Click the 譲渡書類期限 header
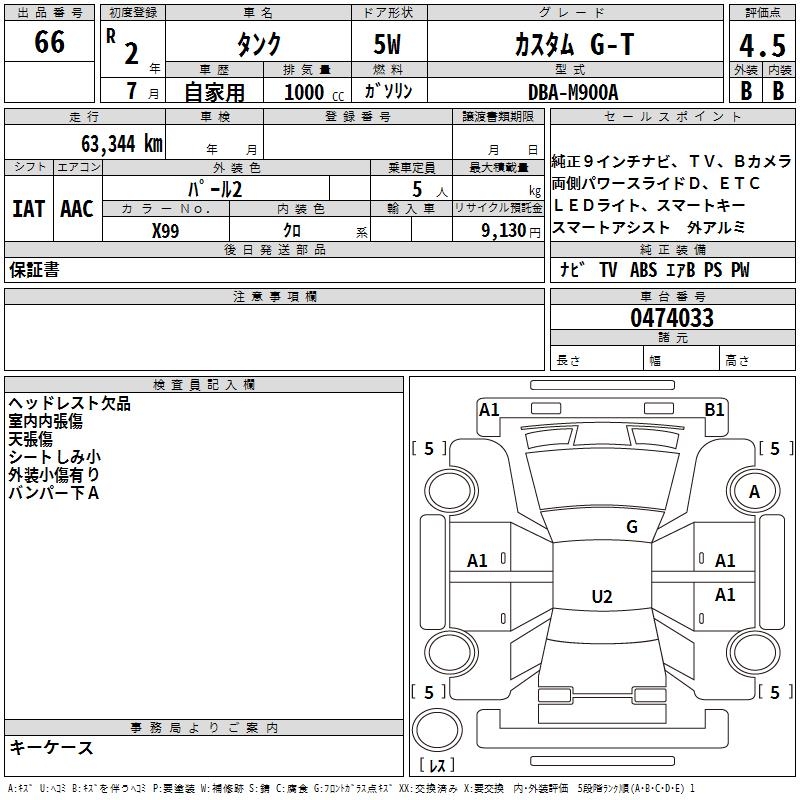This screenshot has width=800, height=800. tap(498, 116)
